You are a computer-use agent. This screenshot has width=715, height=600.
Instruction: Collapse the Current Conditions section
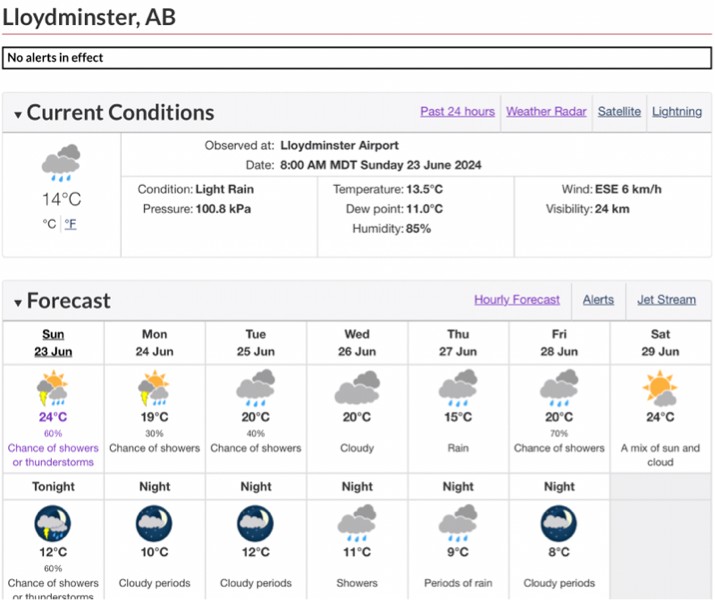[18, 114]
